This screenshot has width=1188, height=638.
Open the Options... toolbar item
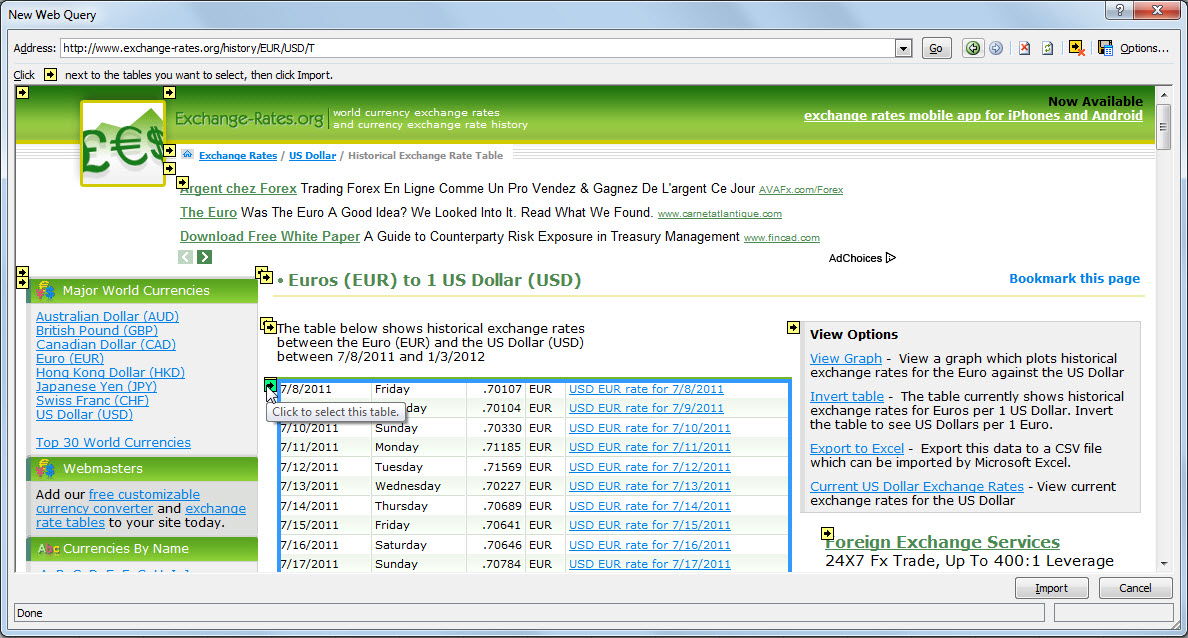click(x=1144, y=48)
